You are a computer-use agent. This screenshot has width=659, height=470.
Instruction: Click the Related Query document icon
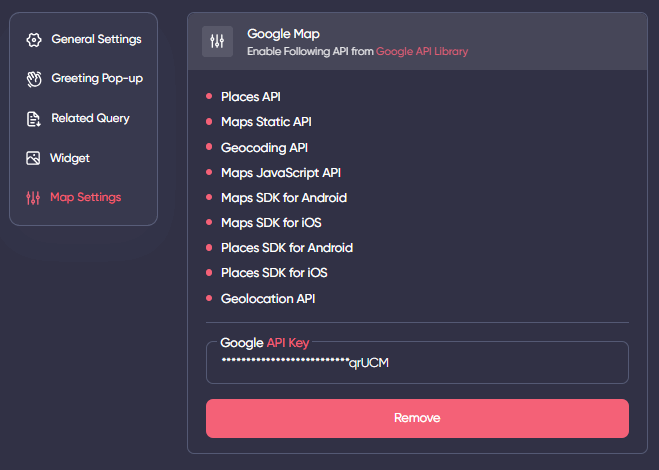[x=34, y=119]
